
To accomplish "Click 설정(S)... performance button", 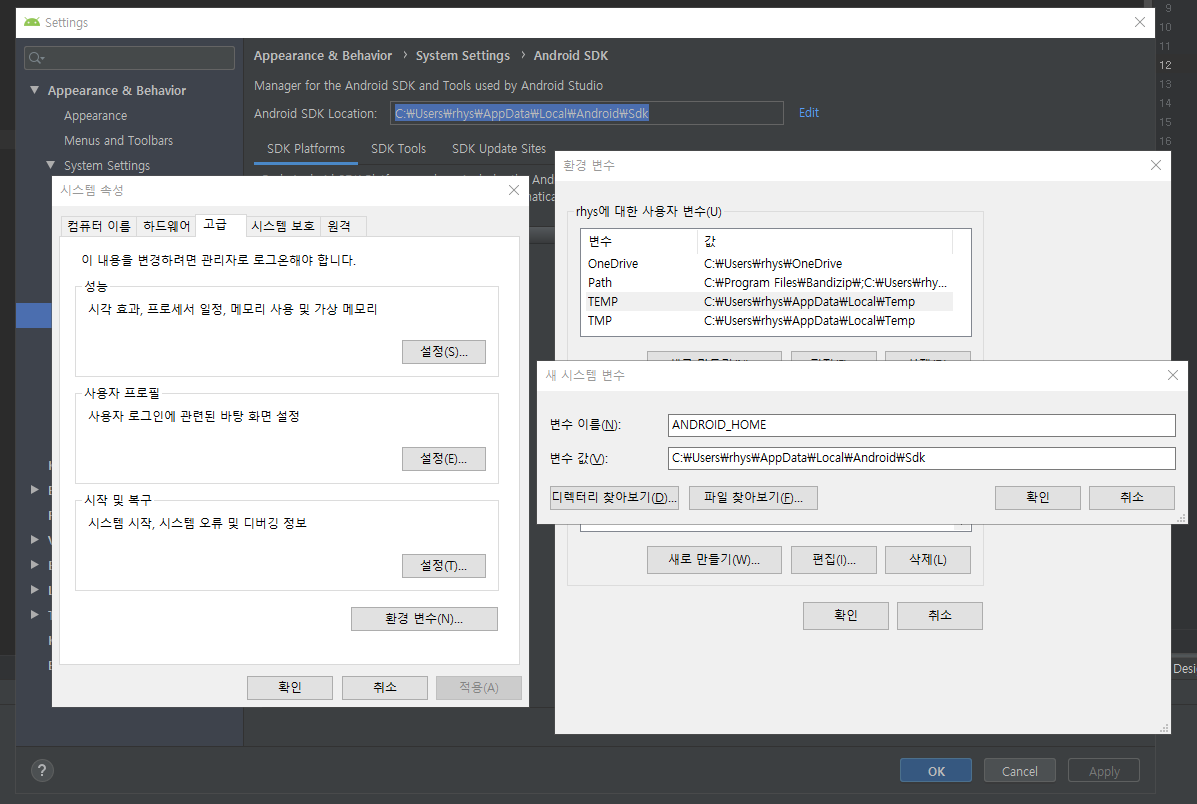I will [444, 352].
